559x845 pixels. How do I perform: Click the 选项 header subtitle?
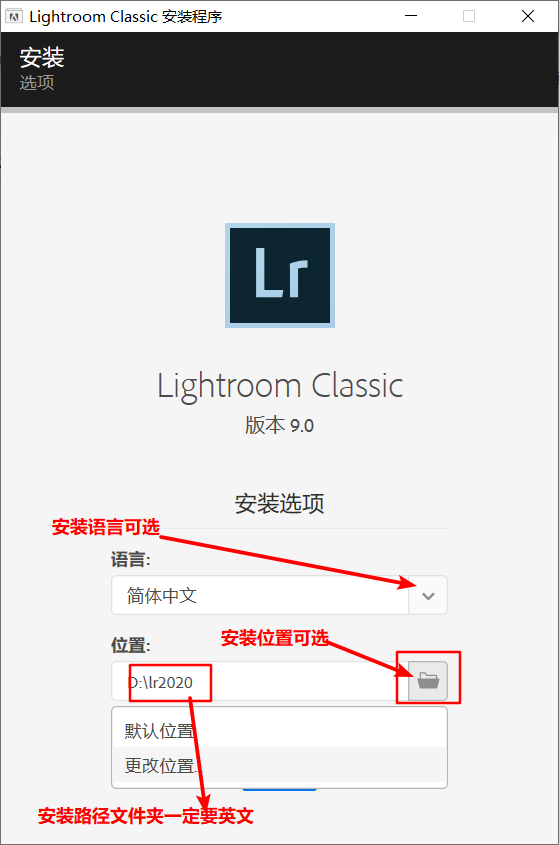(x=37, y=82)
